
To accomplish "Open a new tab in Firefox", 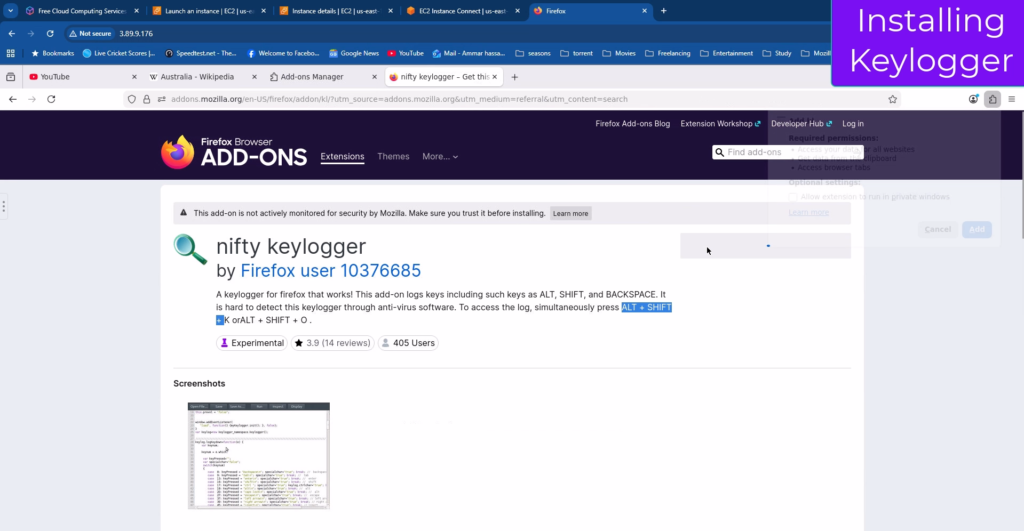I will (515, 77).
